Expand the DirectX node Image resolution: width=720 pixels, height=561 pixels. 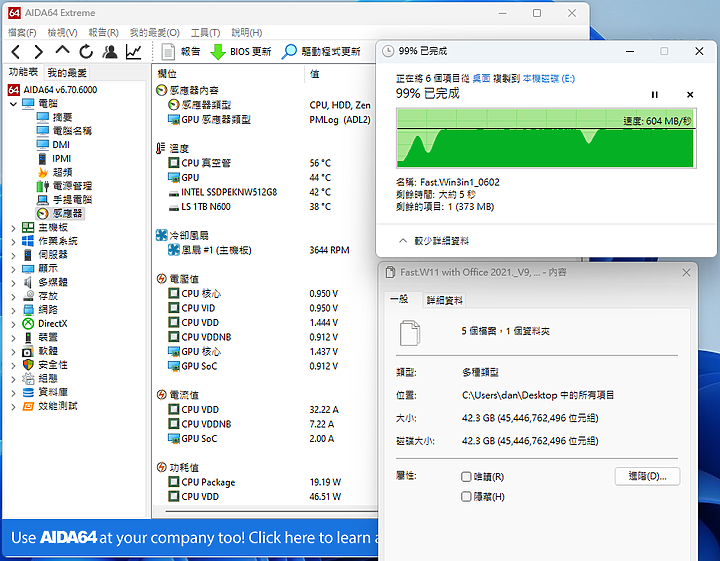[13, 324]
